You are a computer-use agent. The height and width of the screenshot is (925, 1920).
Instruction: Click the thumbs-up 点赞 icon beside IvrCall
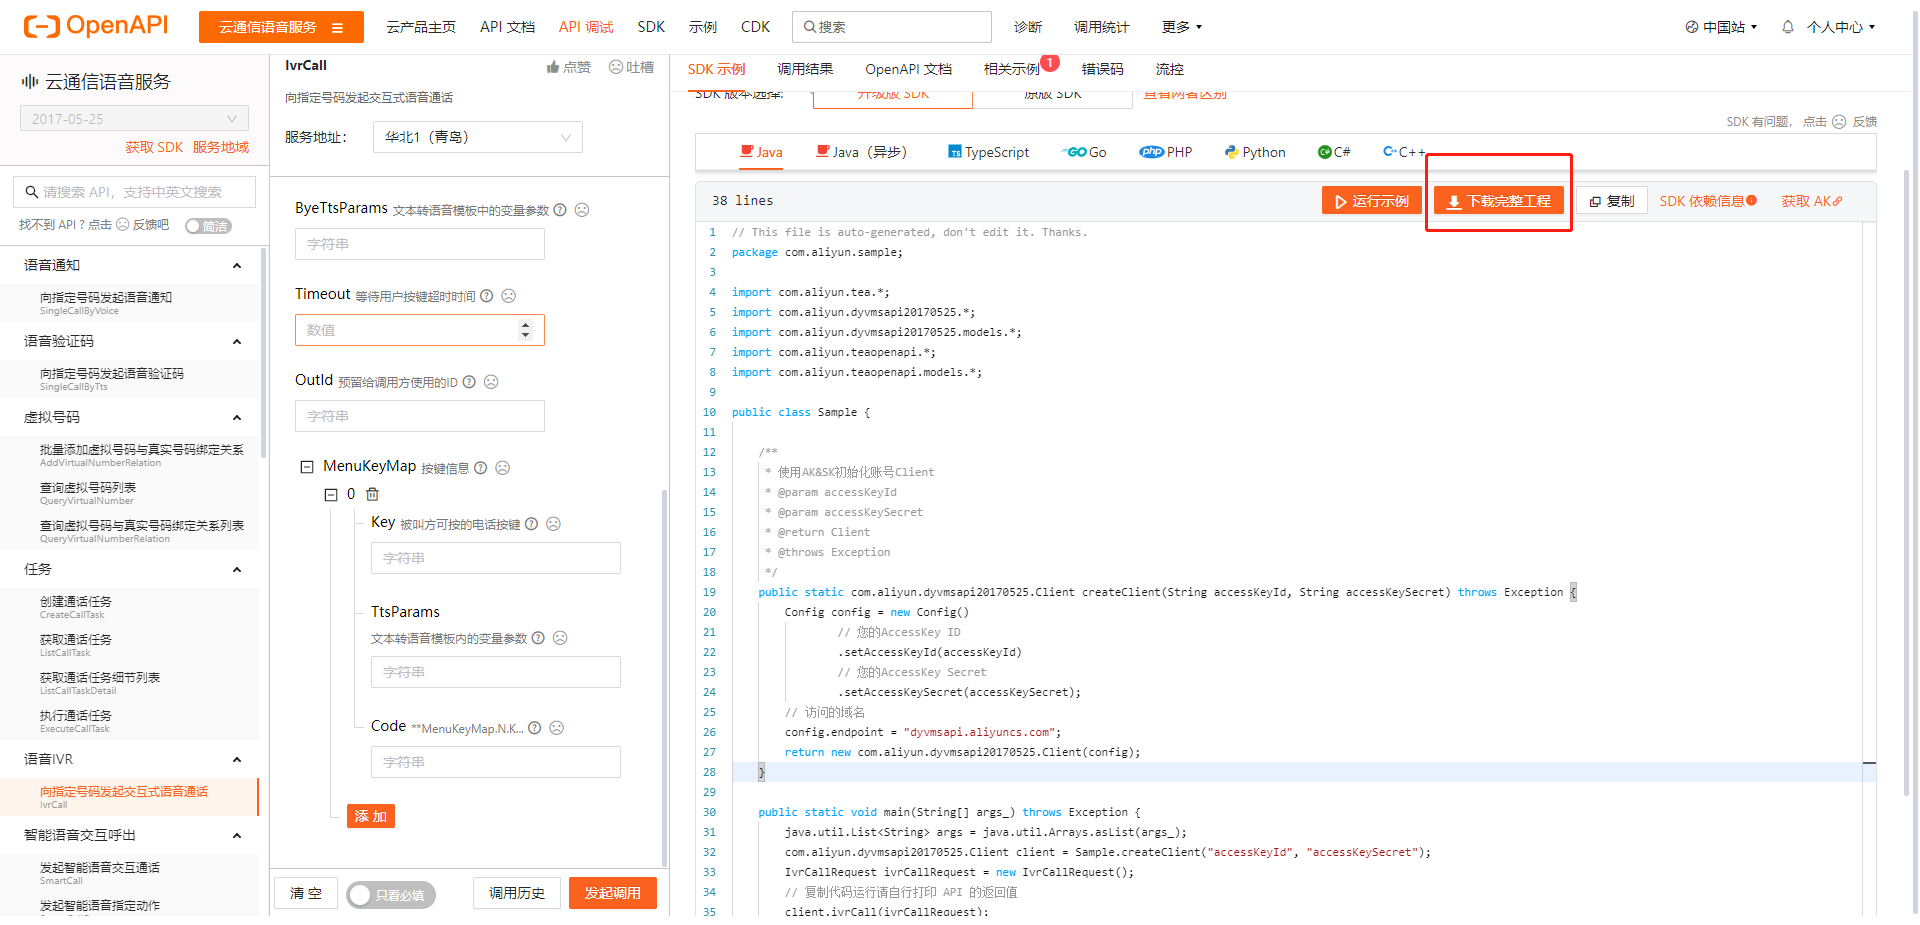551,66
